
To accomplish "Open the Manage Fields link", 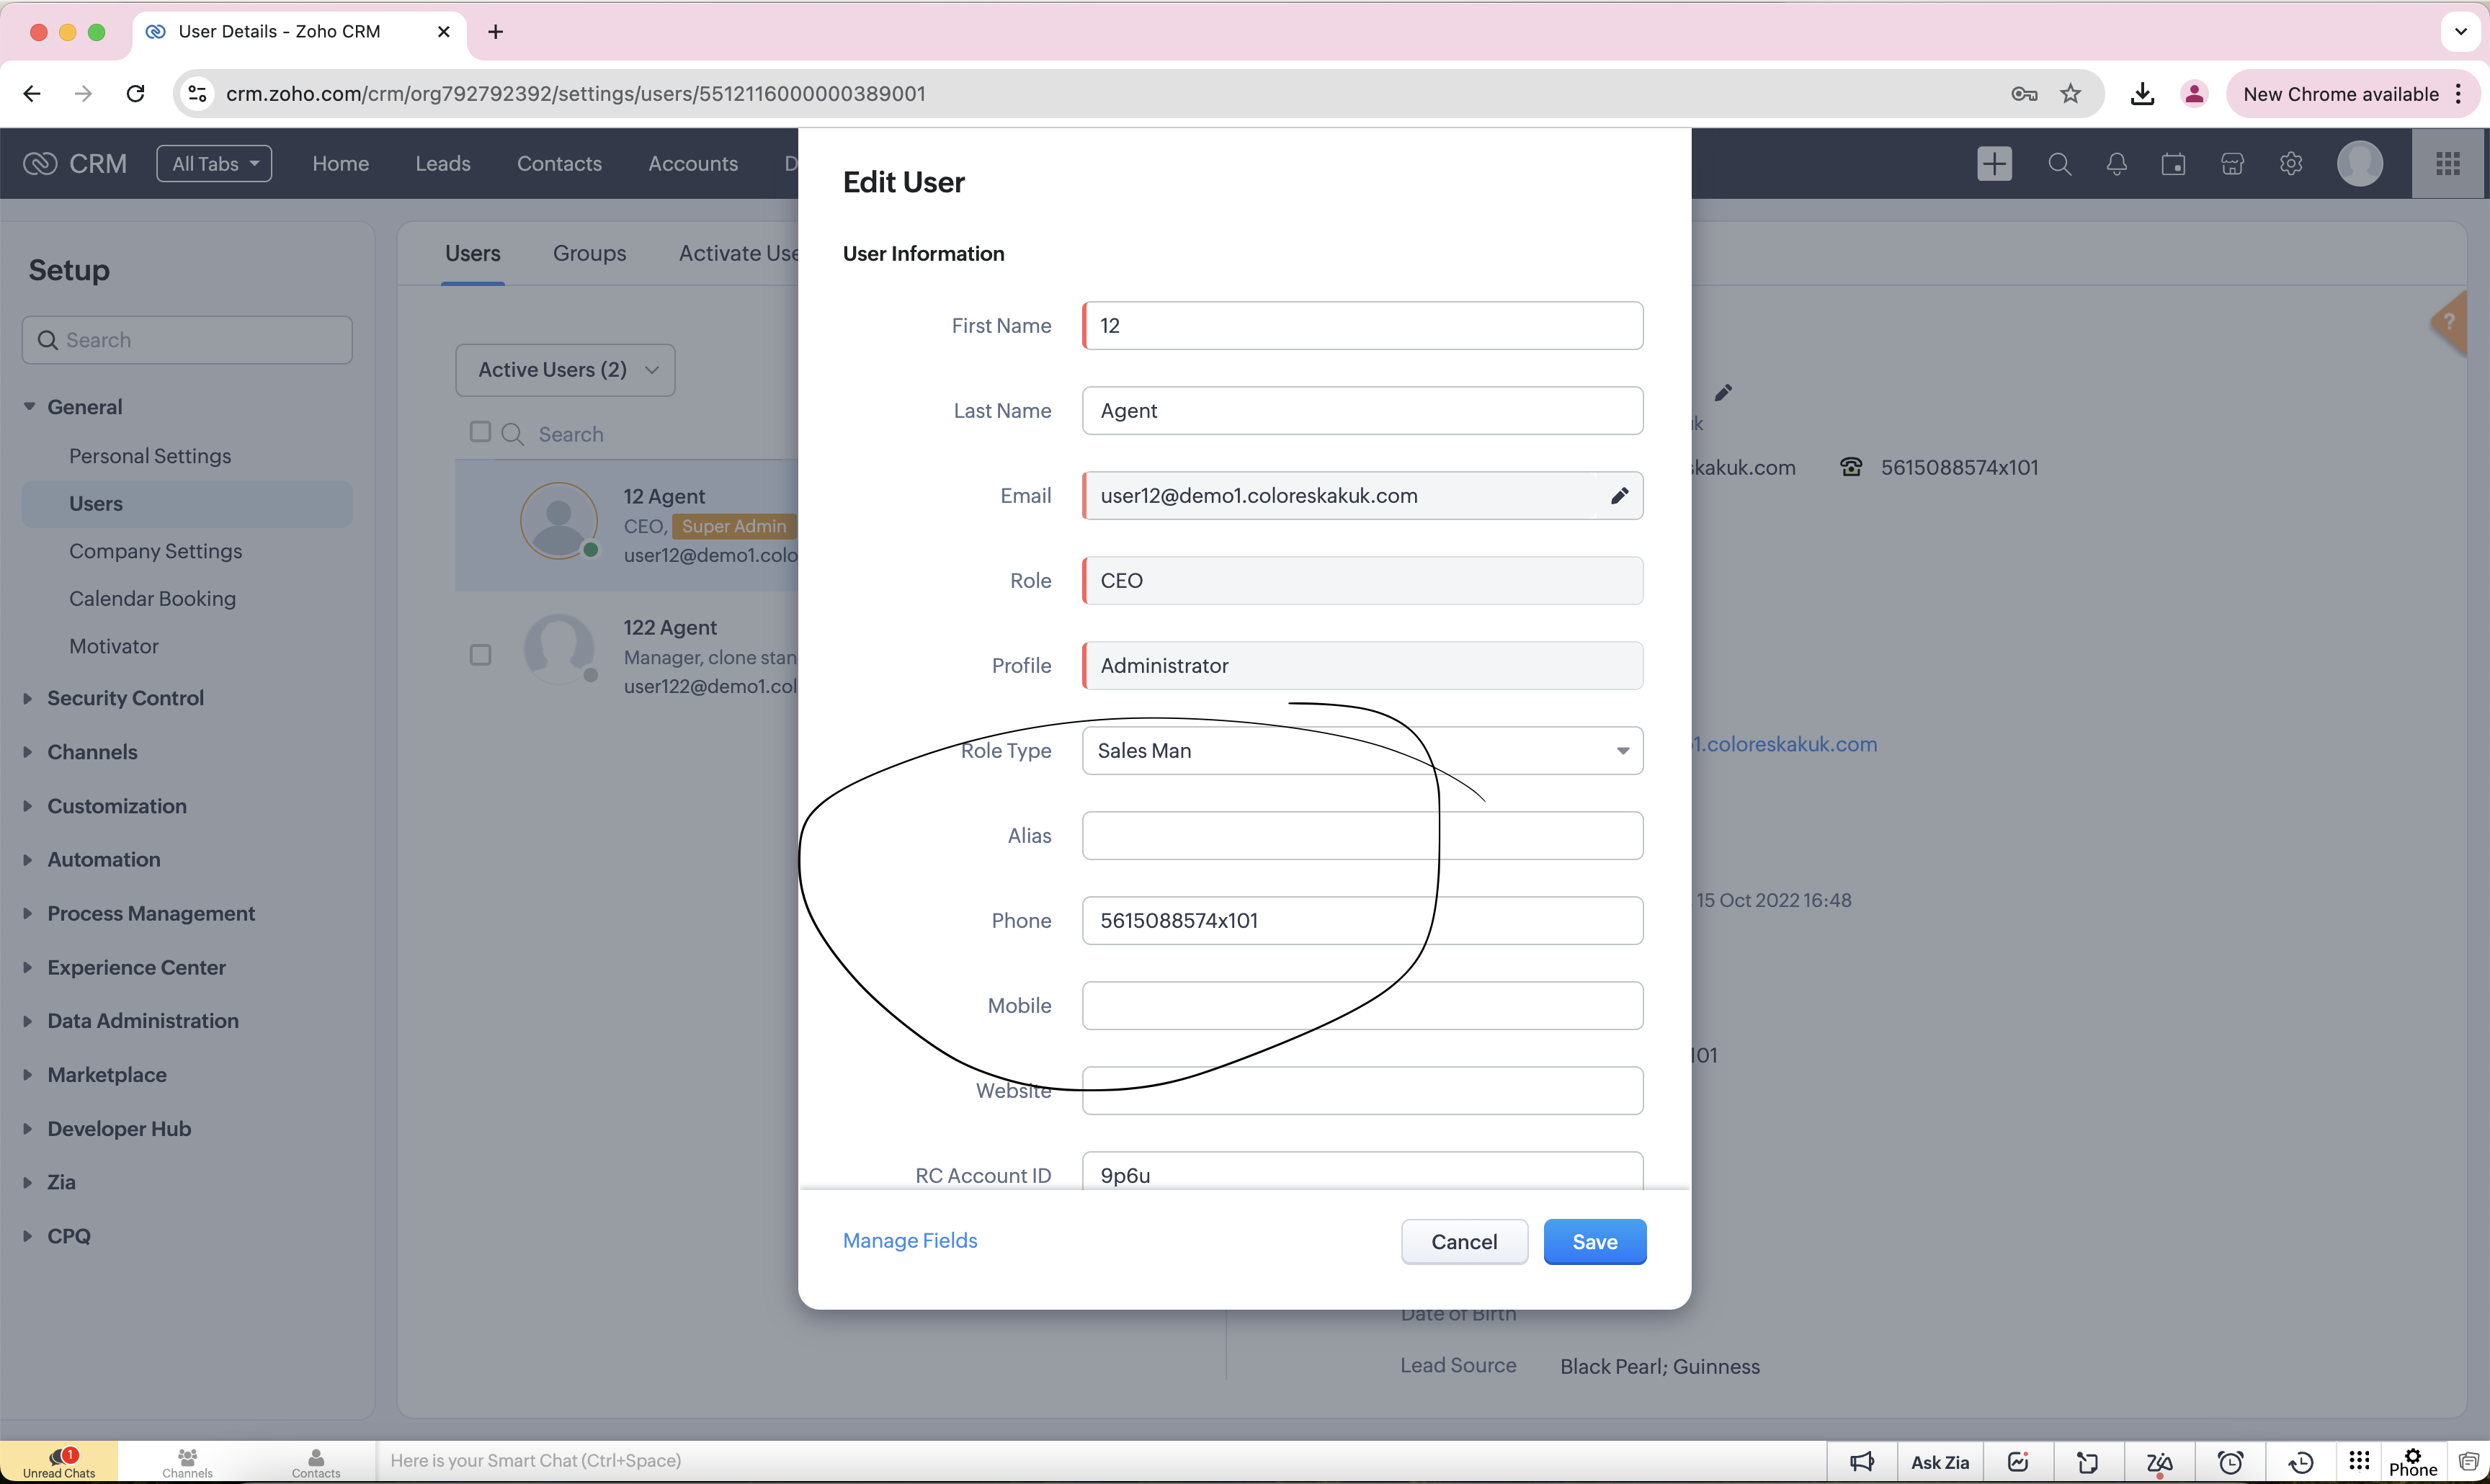I will coord(909,1240).
